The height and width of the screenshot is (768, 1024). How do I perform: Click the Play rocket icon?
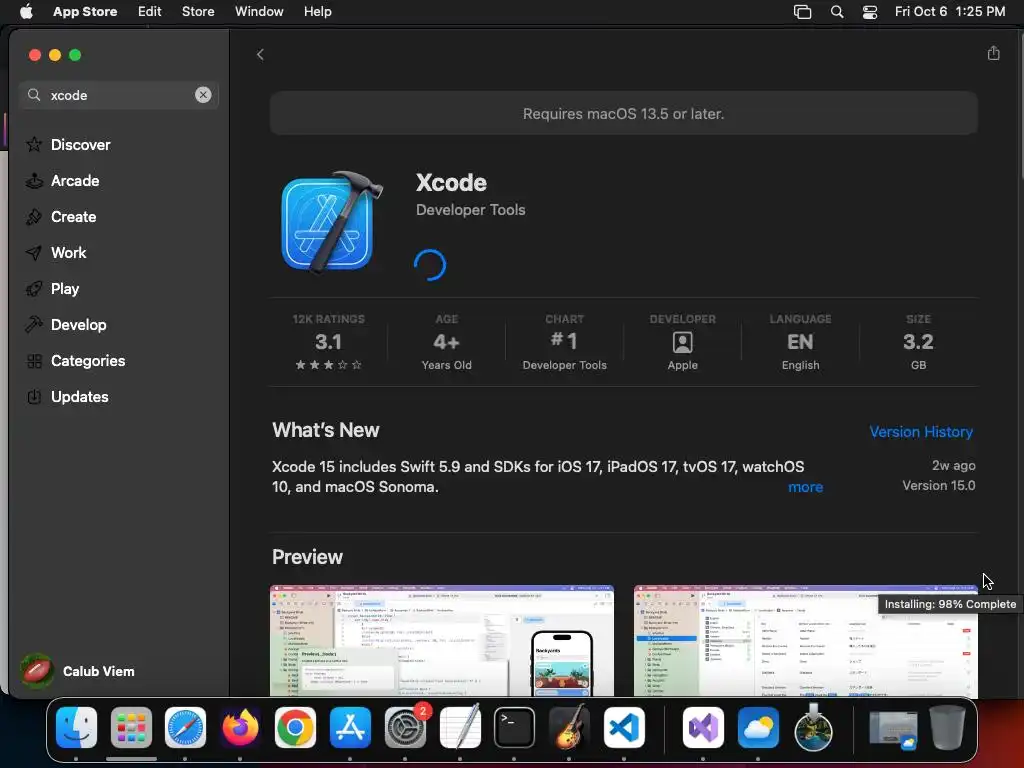coord(34,289)
